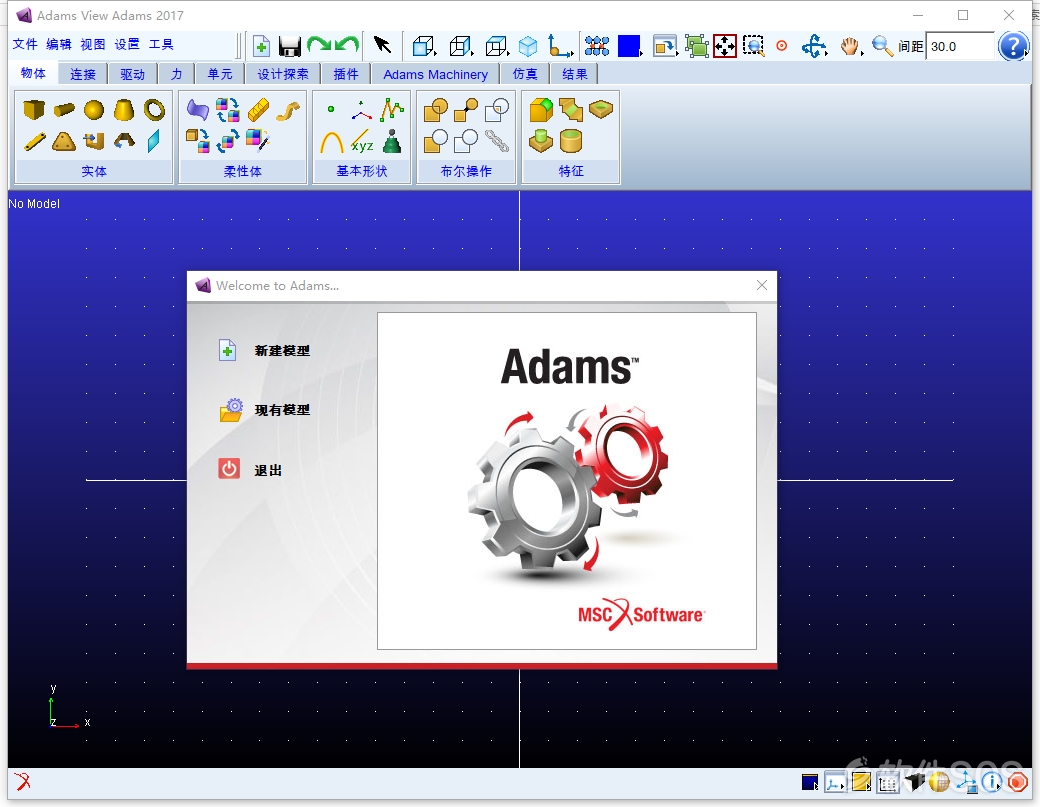Image resolution: width=1040 pixels, height=807 pixels.
Task: Open the window layout dropdown in toolbar
Action: (x=665, y=46)
